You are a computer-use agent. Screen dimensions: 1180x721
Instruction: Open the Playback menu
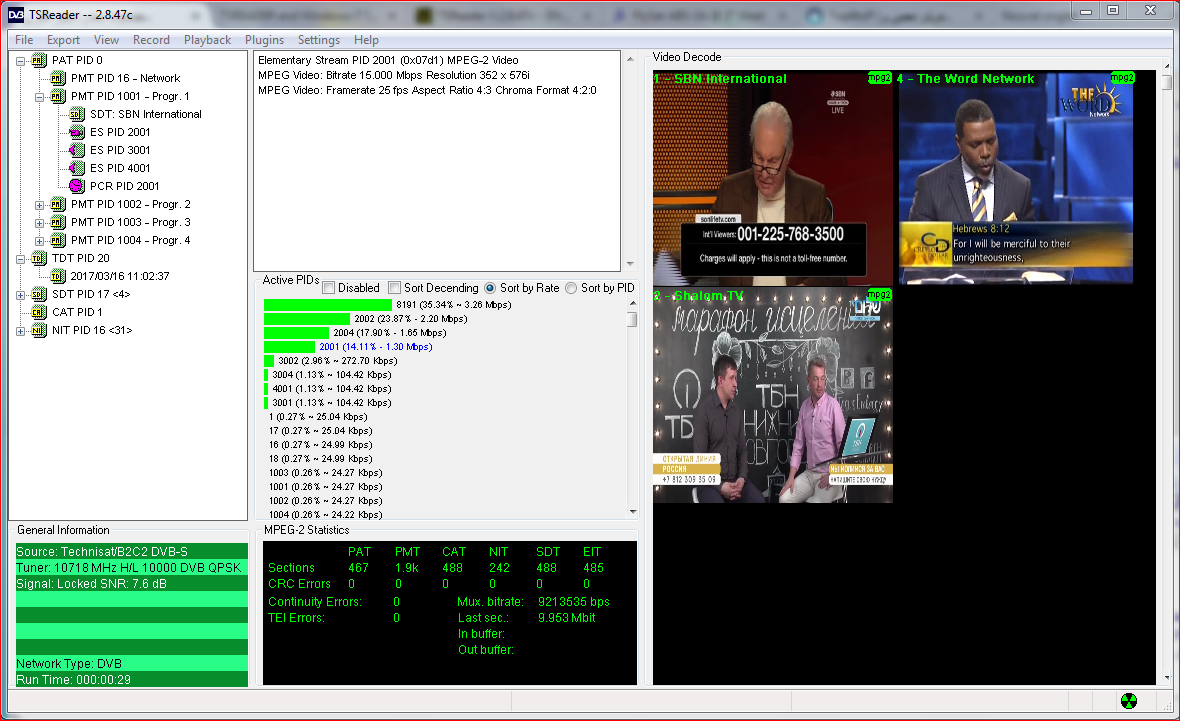coord(207,40)
